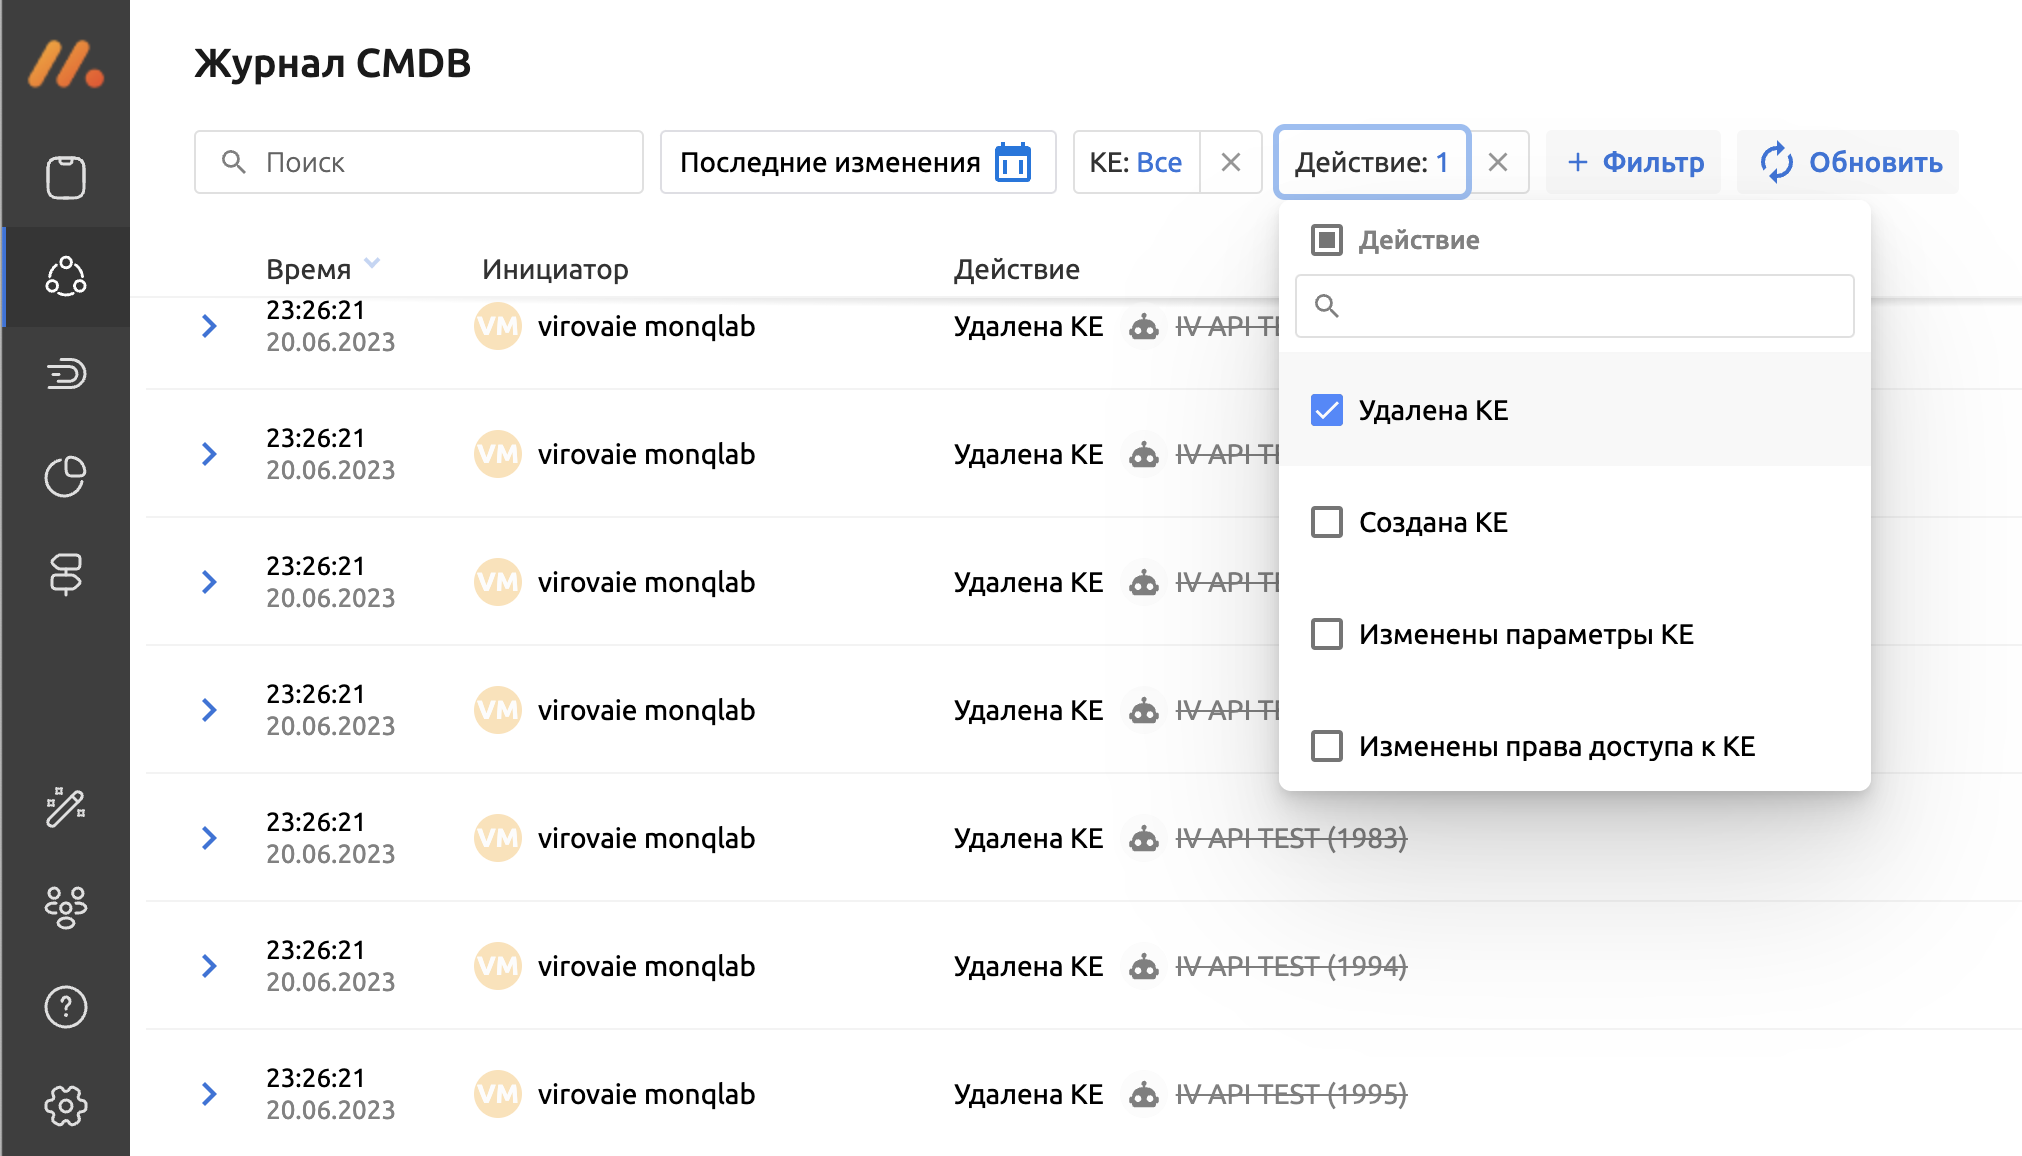Uncheck the Удалена КЕ option
This screenshot has height=1156, width=2022.
[x=1327, y=410]
